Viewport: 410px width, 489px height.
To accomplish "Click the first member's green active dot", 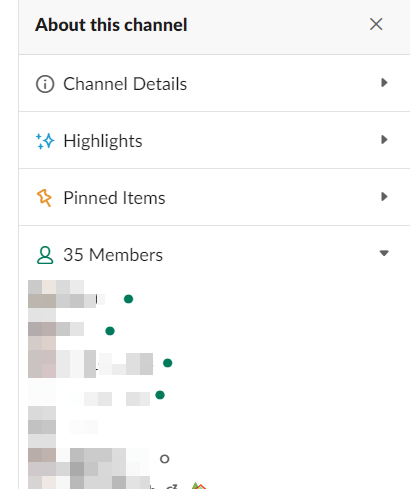I will point(128,299).
